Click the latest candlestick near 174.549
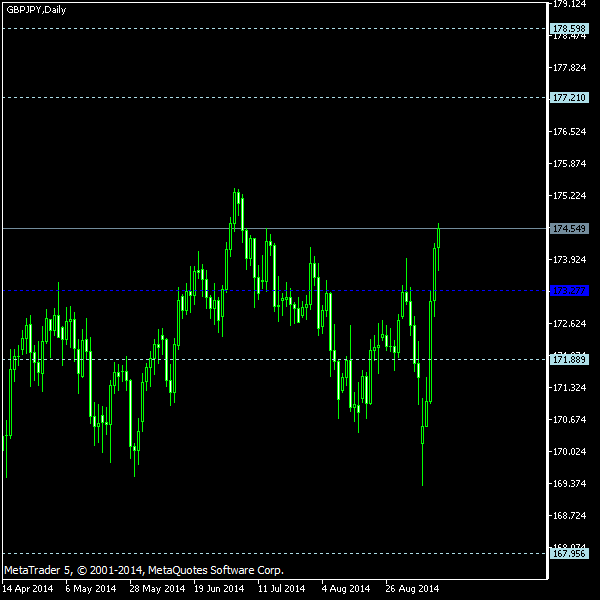The width and height of the screenshot is (600, 600). 439,238
